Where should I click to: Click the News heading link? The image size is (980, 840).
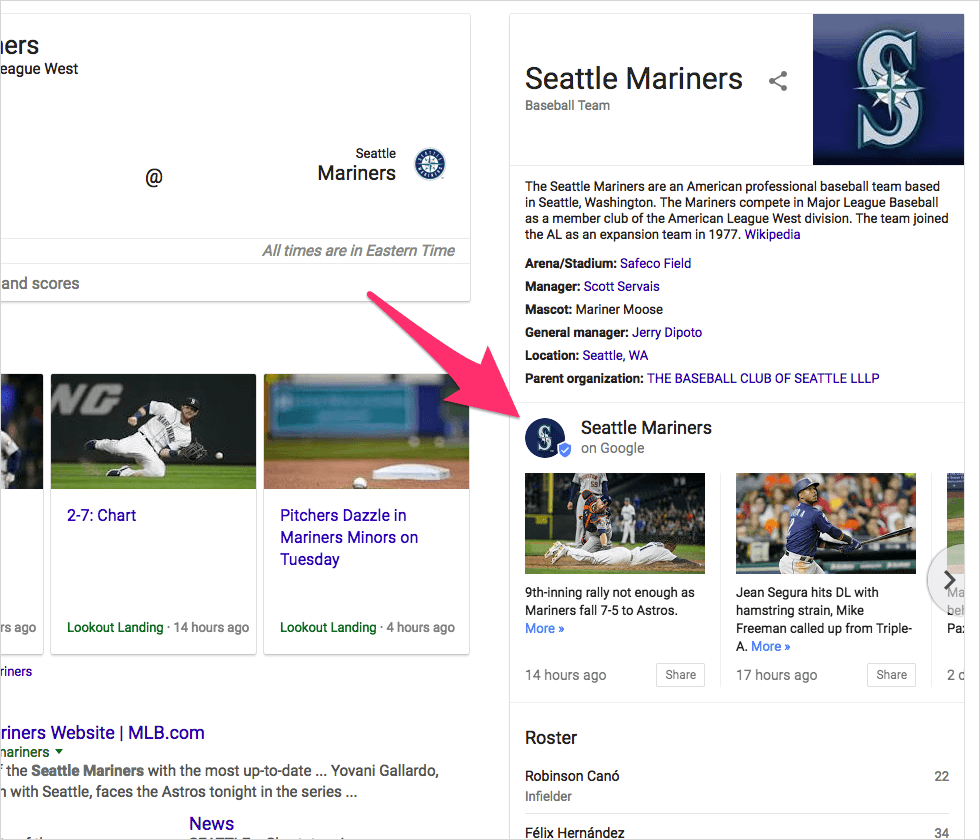(211, 823)
